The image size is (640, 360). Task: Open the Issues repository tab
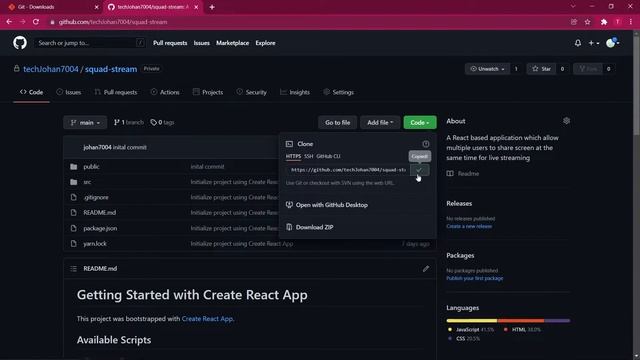69,92
